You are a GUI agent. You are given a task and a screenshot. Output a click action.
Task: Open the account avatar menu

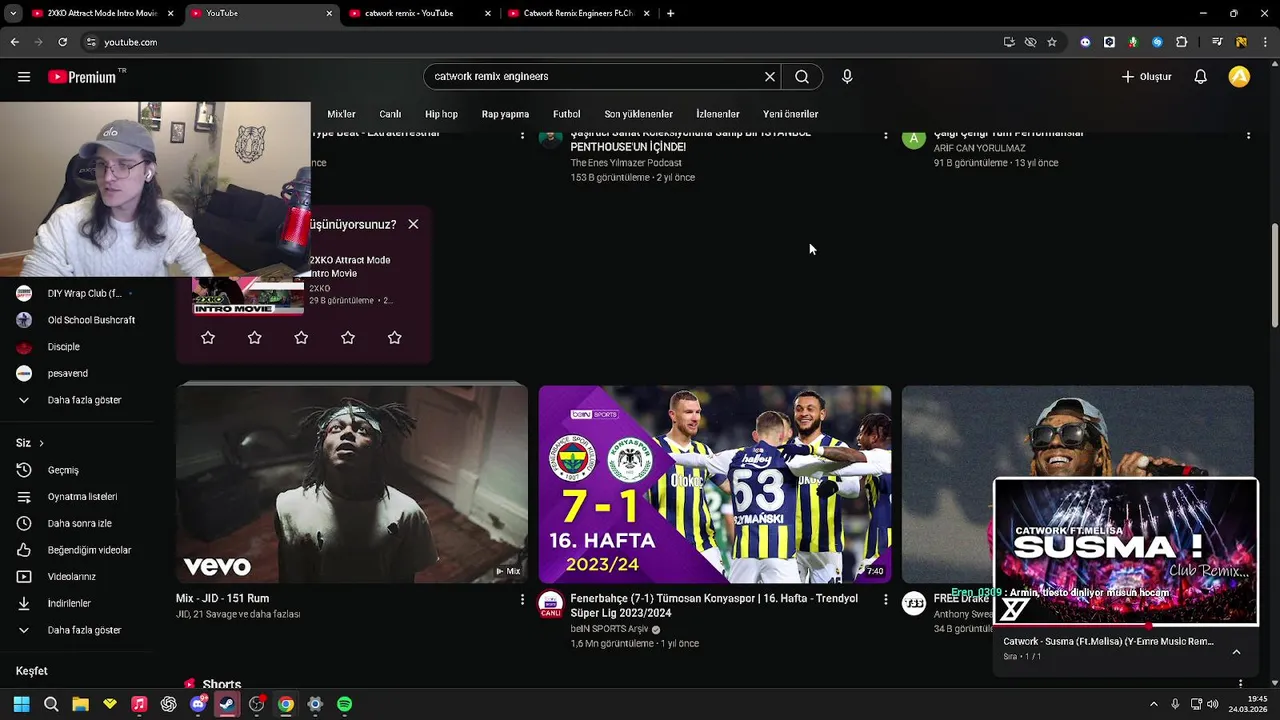pos(1239,77)
